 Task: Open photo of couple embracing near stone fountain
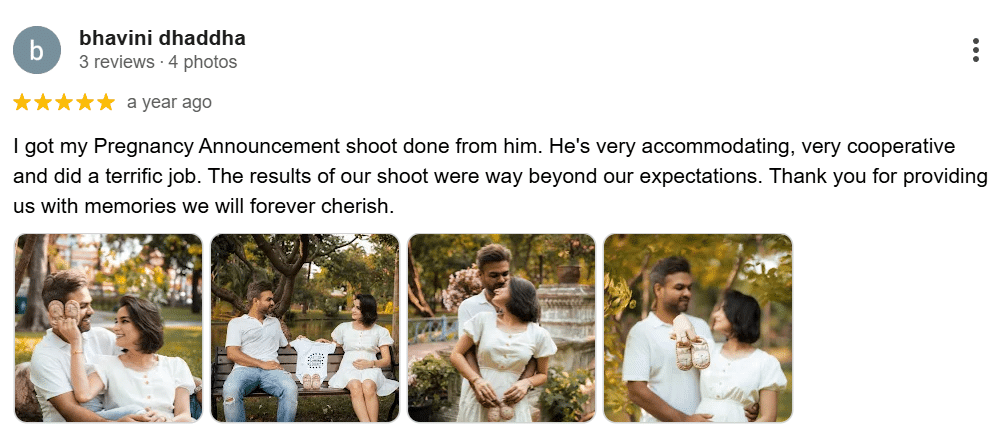tap(501, 328)
